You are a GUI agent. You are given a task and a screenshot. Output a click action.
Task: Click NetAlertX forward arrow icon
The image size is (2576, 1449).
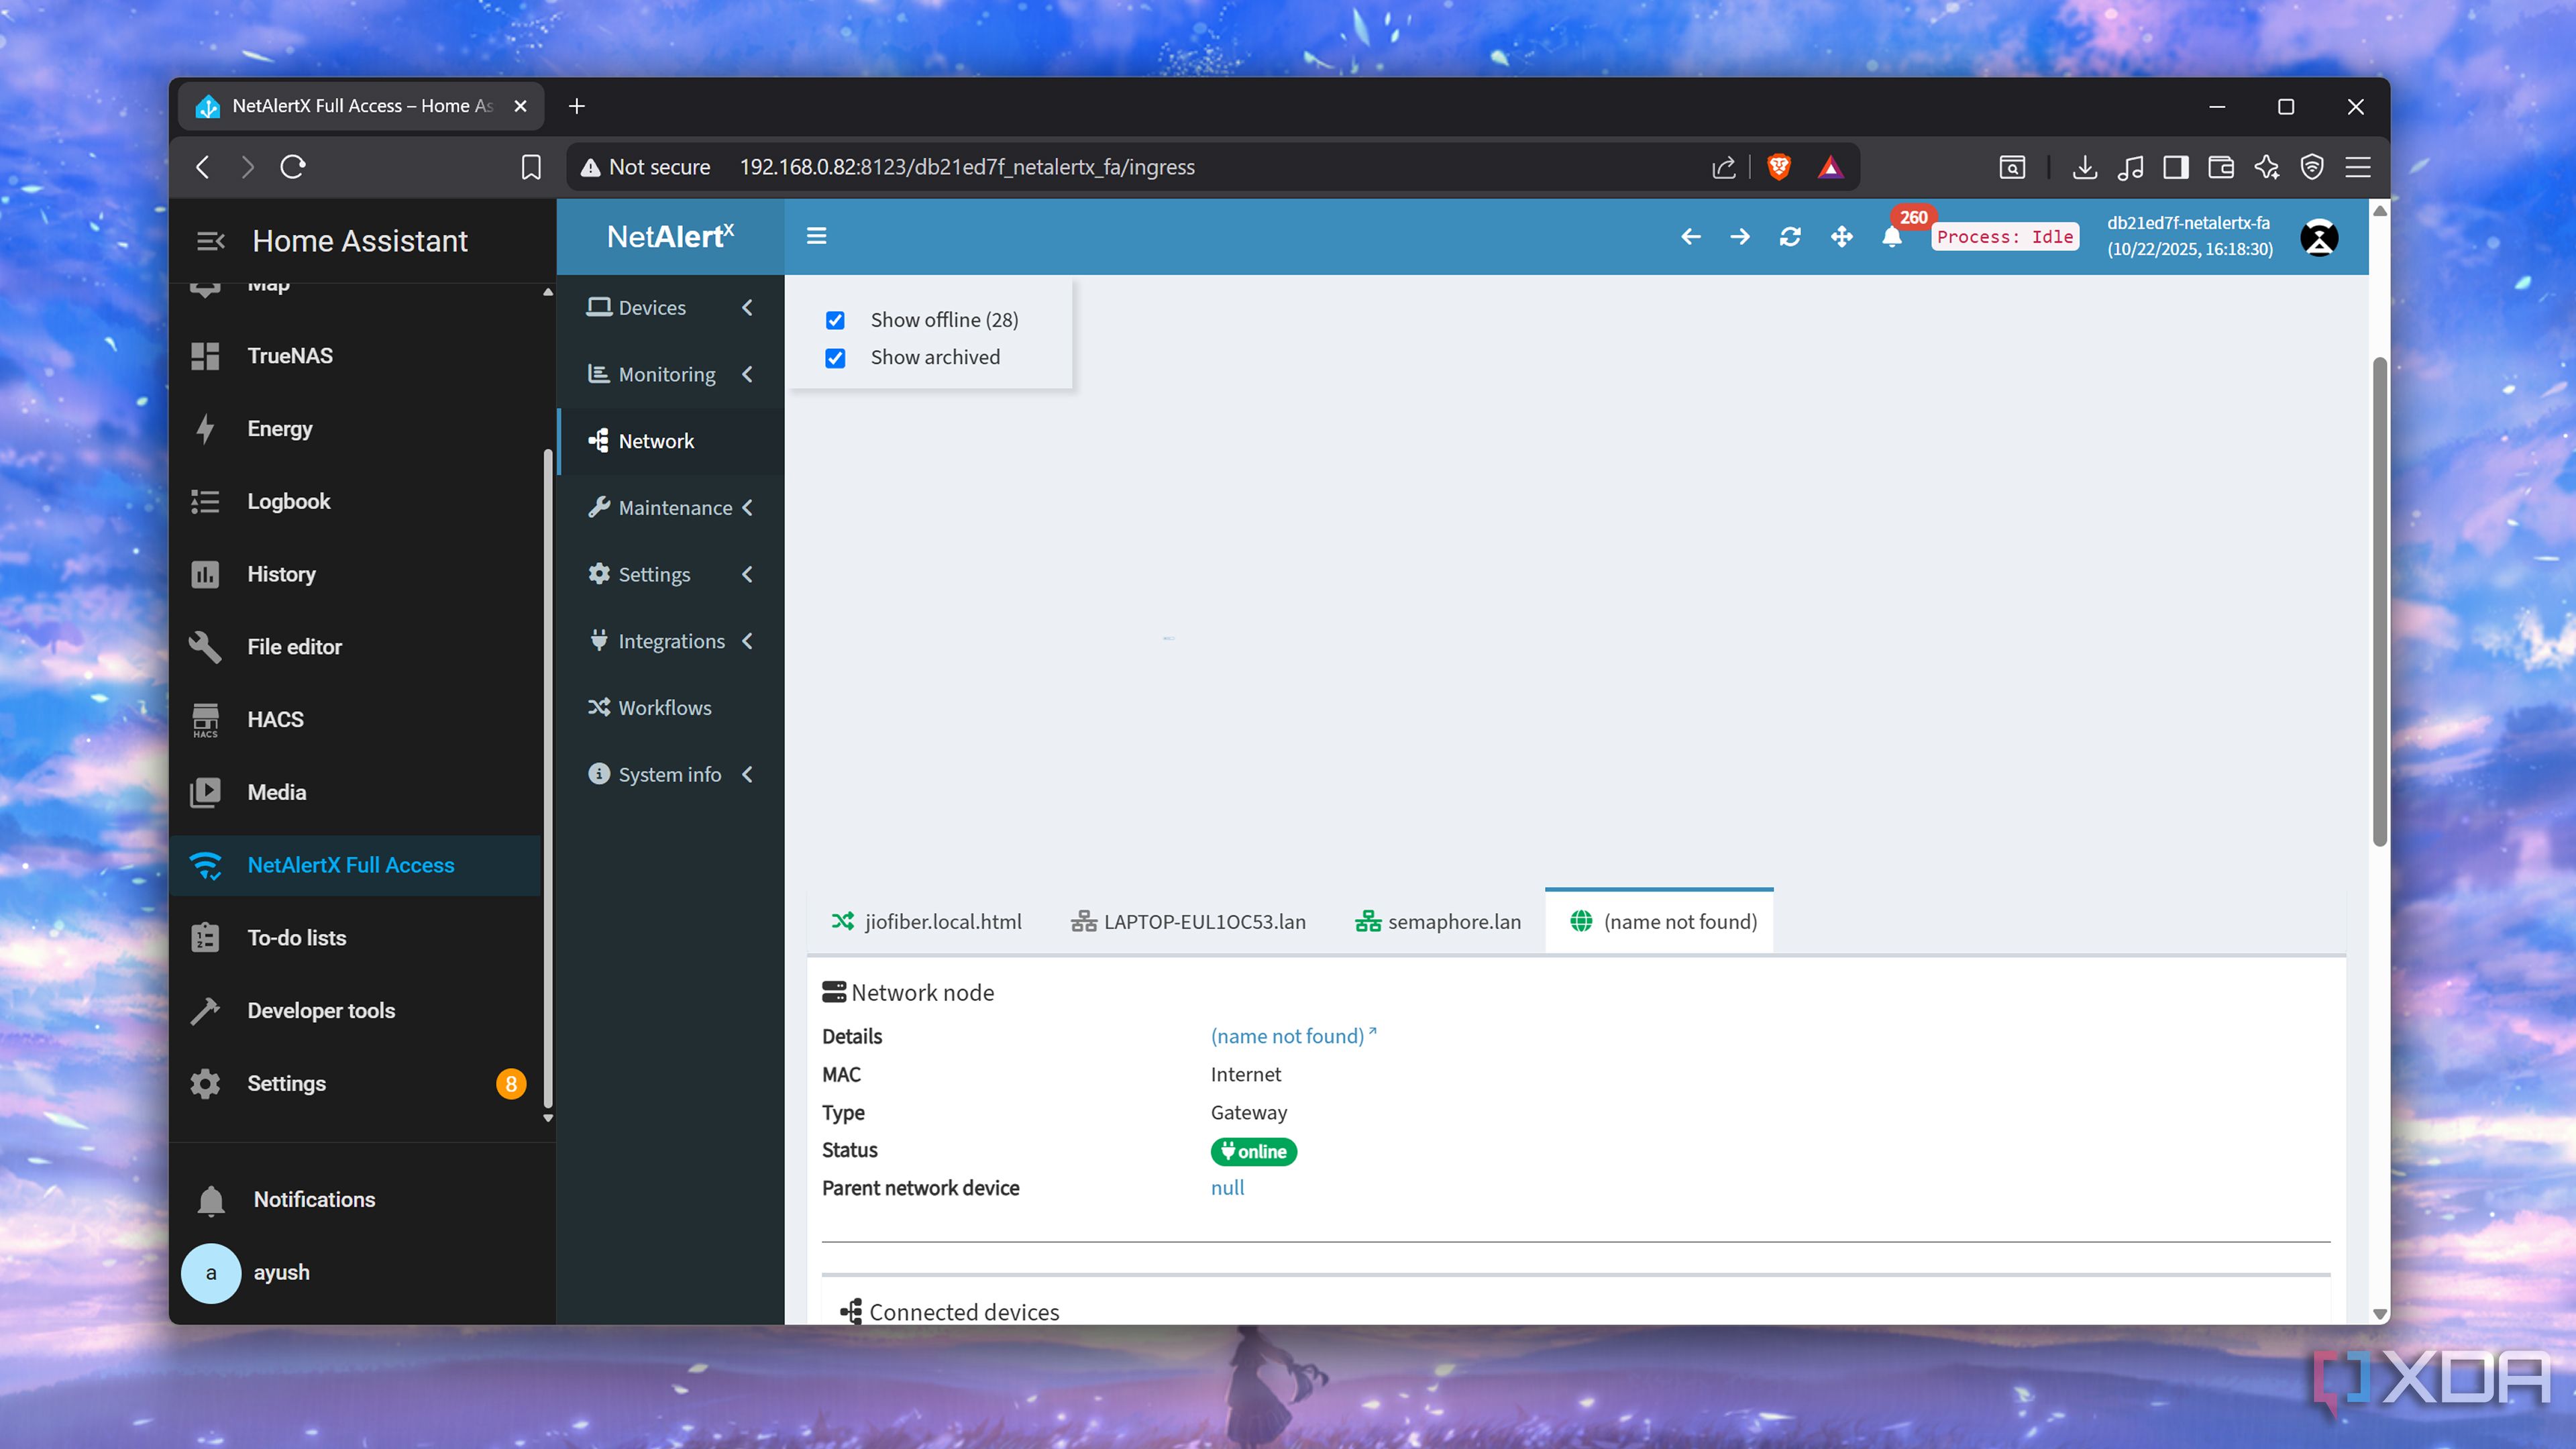point(1740,237)
